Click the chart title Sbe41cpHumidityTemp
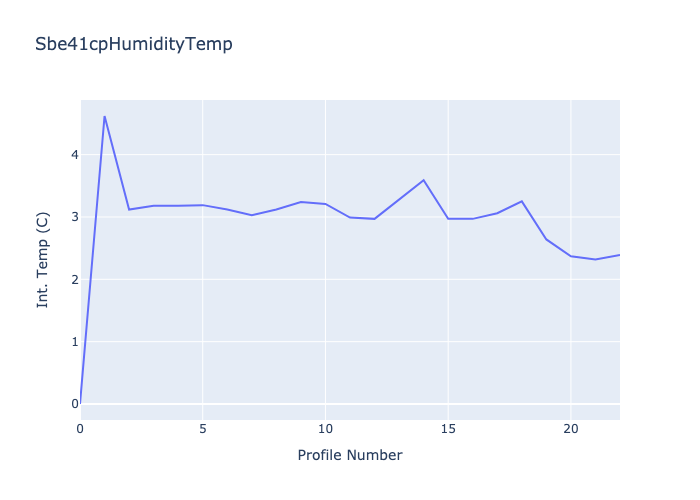This screenshot has width=700, height=500. (x=134, y=44)
